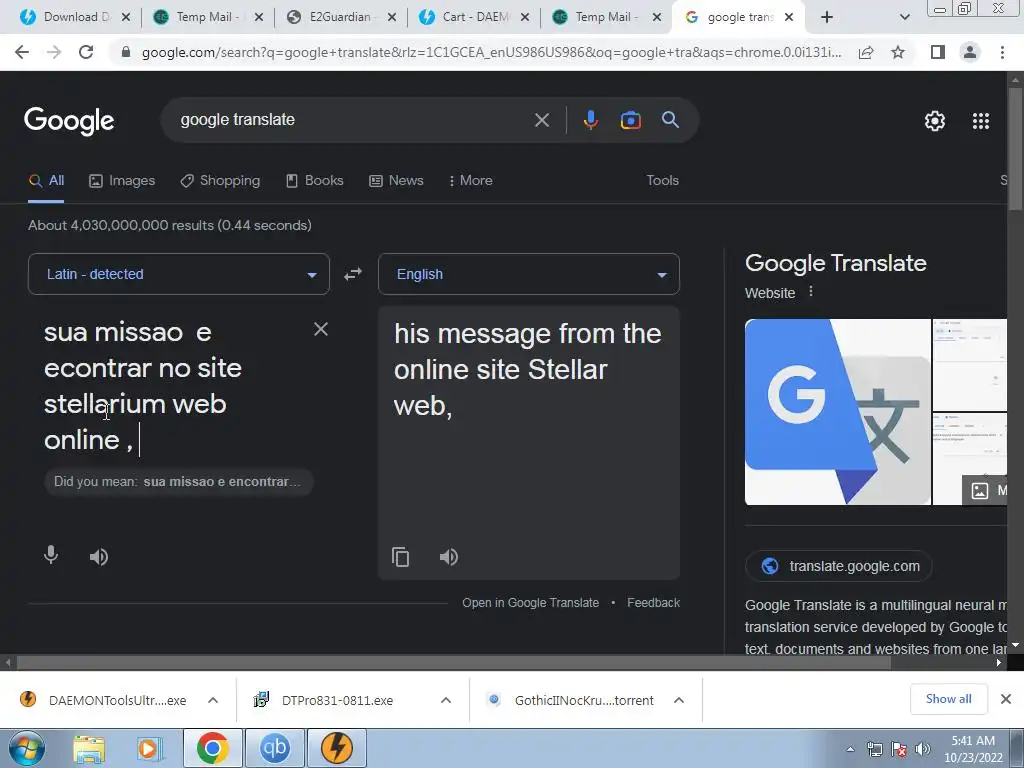Open Windows Explorer from taskbar
Screen dimensions: 1024x768
(89, 749)
